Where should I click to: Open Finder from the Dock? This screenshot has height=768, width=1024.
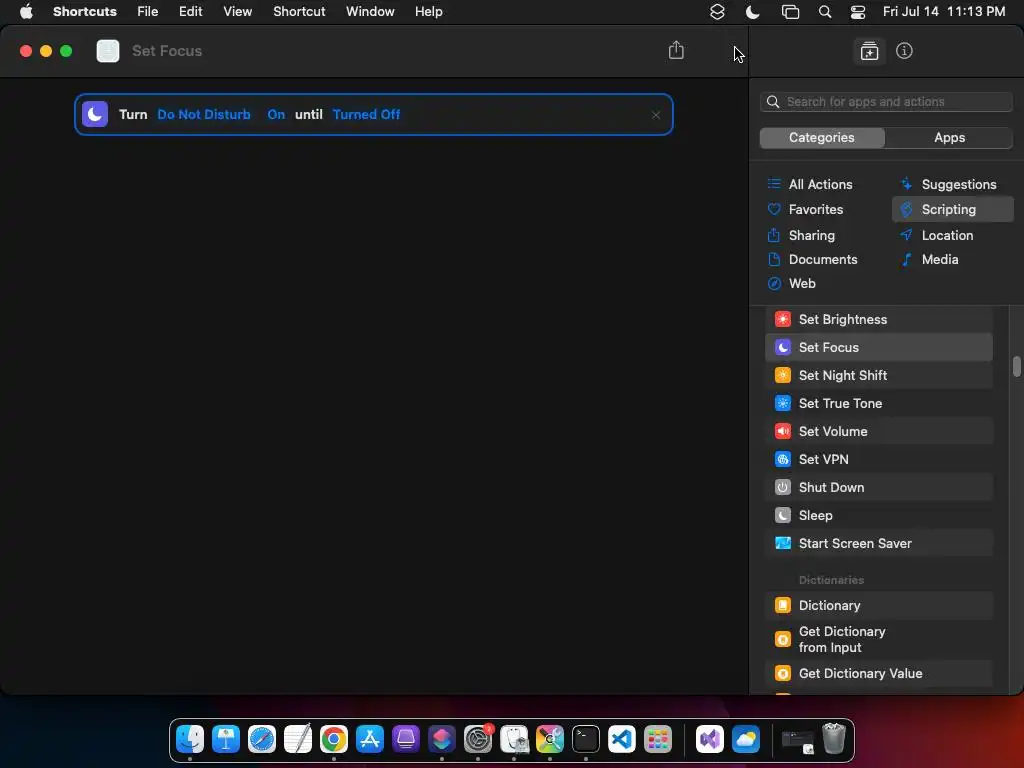click(190, 739)
